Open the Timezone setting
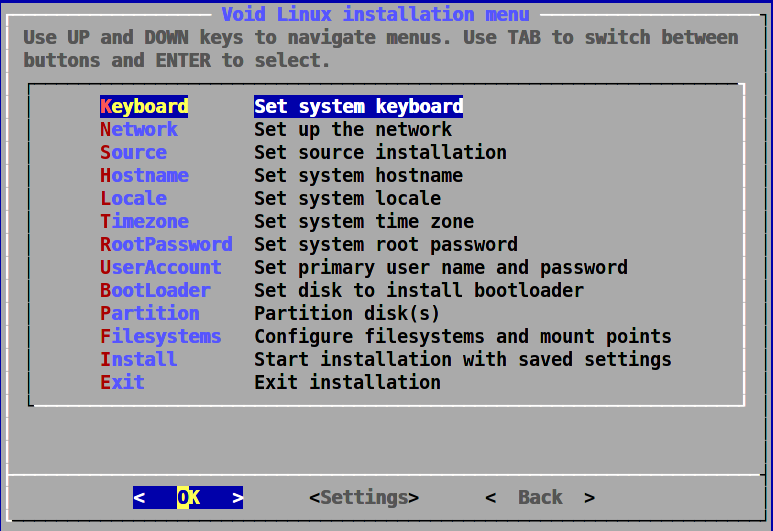773x531 pixels. point(144,221)
